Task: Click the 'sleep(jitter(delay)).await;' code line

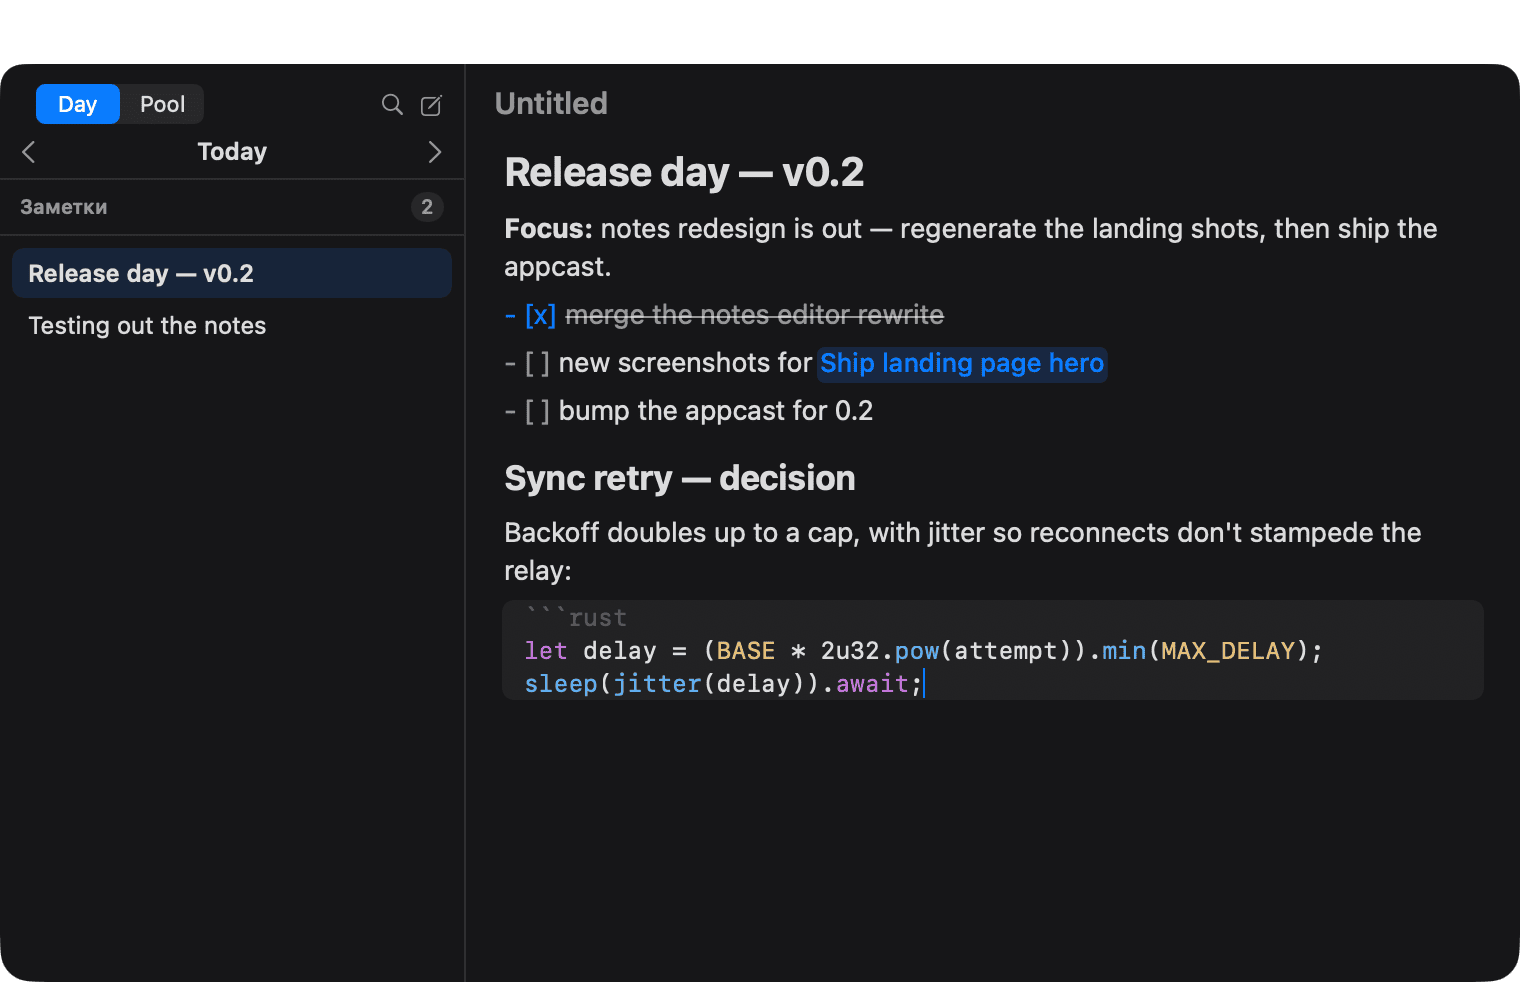Action: 723,684
